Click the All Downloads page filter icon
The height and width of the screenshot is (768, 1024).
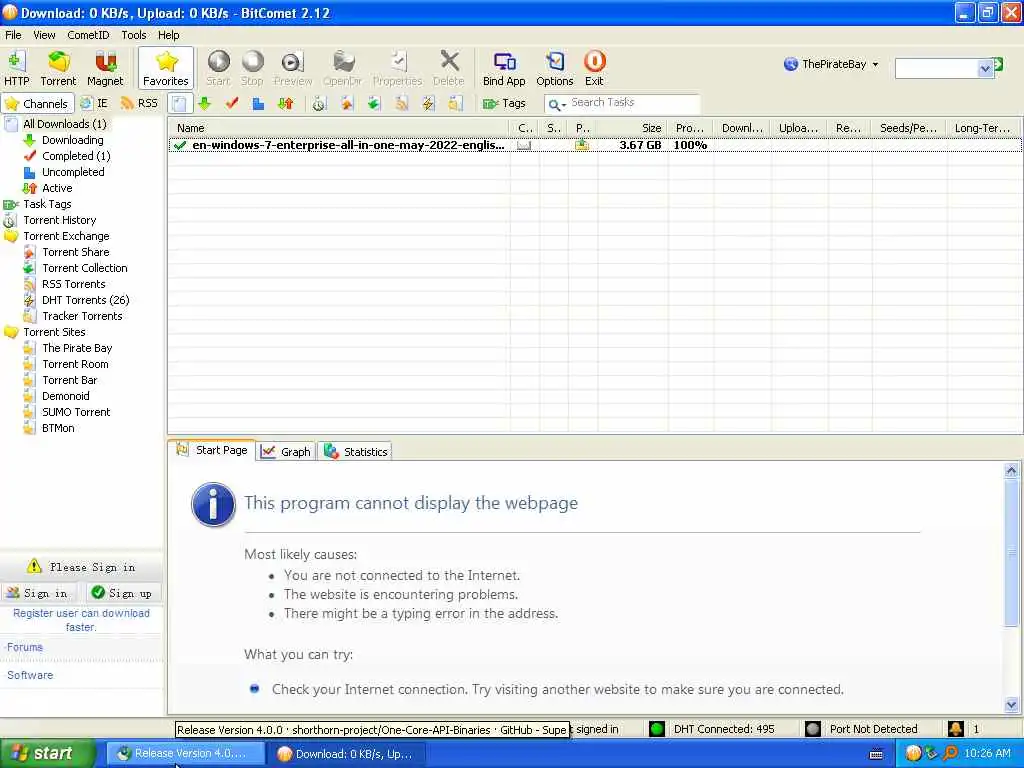[x=180, y=103]
